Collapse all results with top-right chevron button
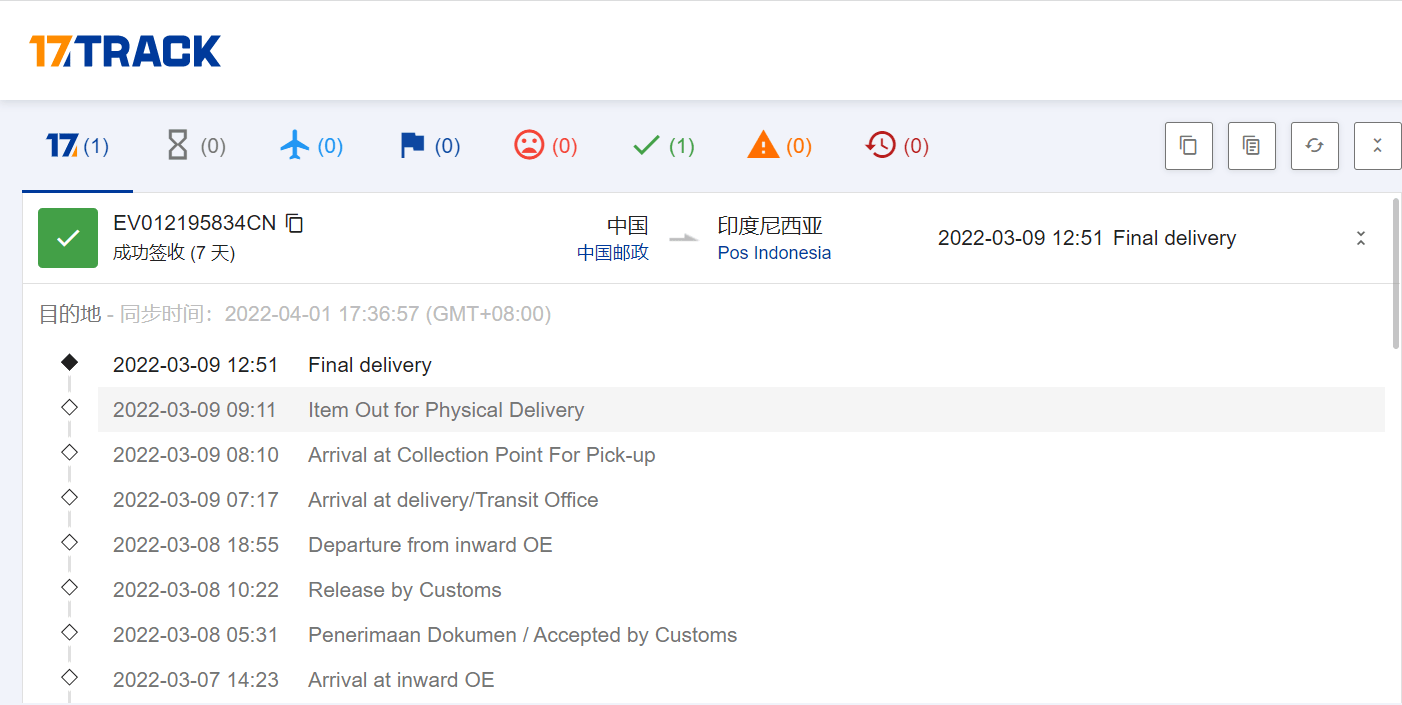The height and width of the screenshot is (705, 1402). pyautogui.click(x=1378, y=146)
